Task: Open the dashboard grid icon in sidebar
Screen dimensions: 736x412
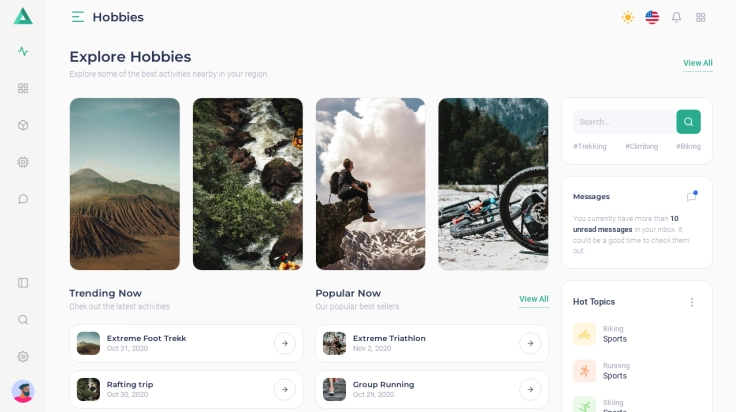Action: pos(23,88)
